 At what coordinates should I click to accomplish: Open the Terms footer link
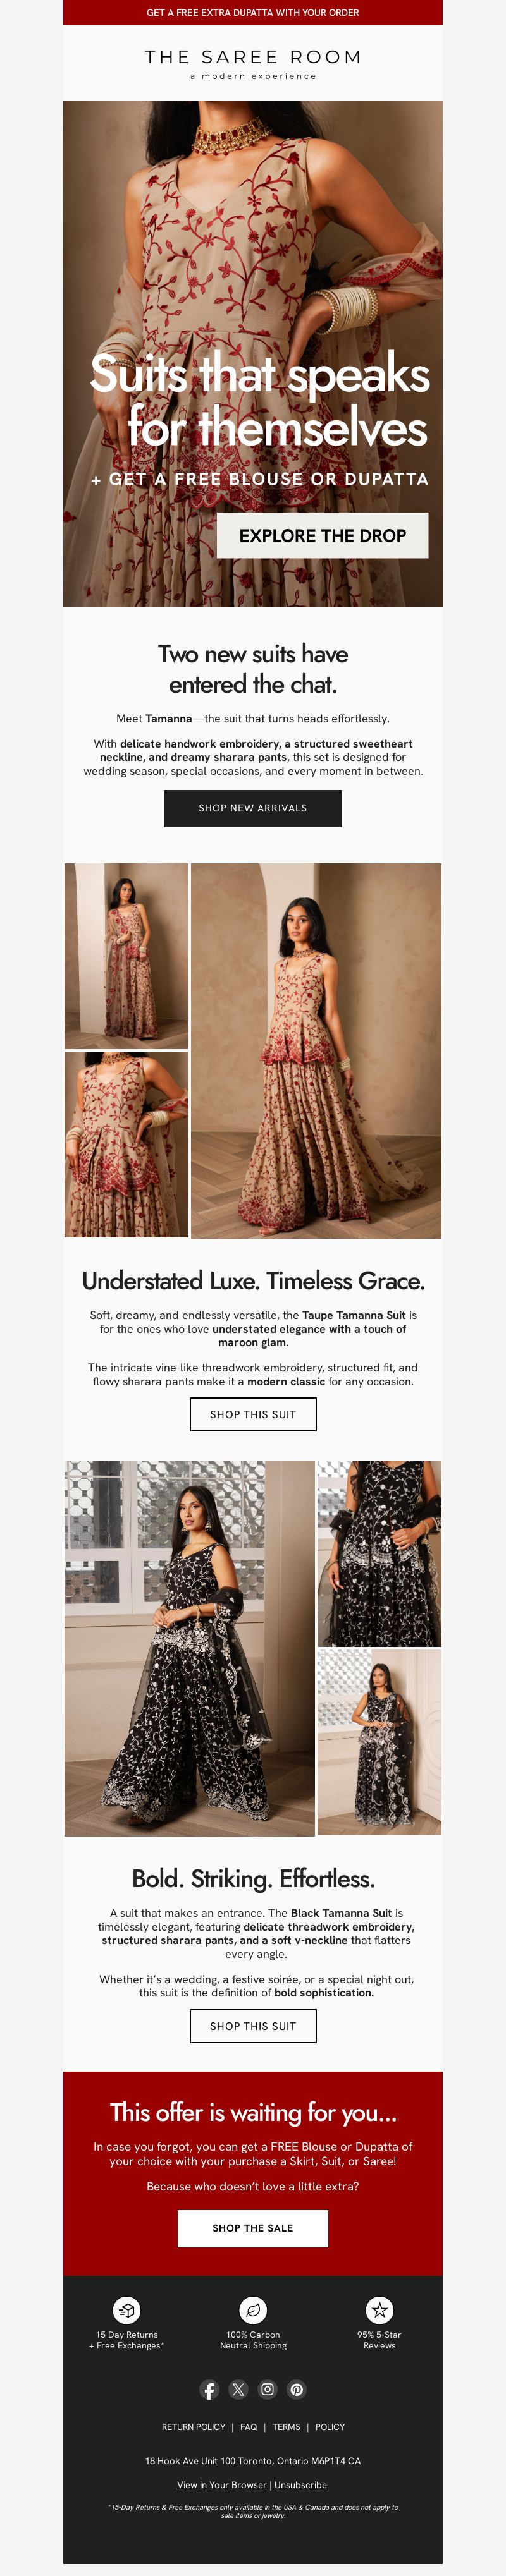286,2427
